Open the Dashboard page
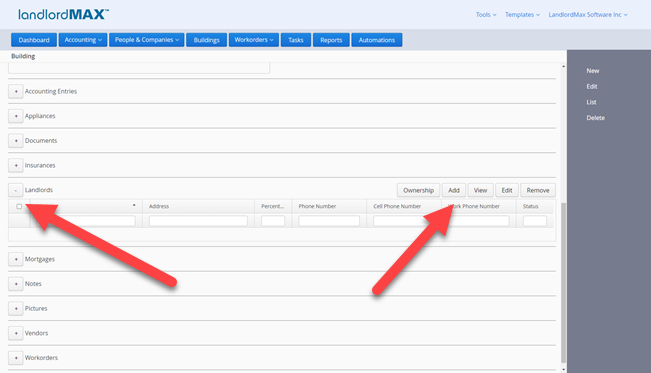The width and height of the screenshot is (651, 373). tap(34, 40)
